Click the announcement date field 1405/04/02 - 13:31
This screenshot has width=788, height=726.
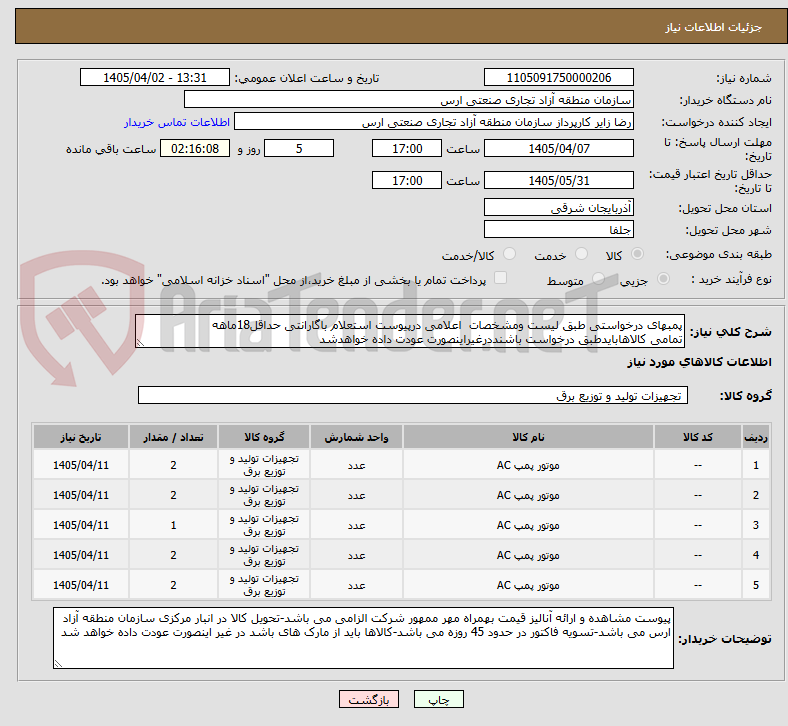pos(155,77)
